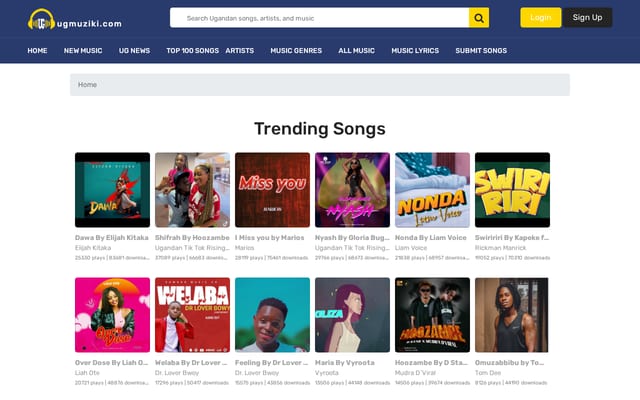This screenshot has width=640, height=400.
Task: Open the Dawa album cover thumbnail
Action: [112, 190]
